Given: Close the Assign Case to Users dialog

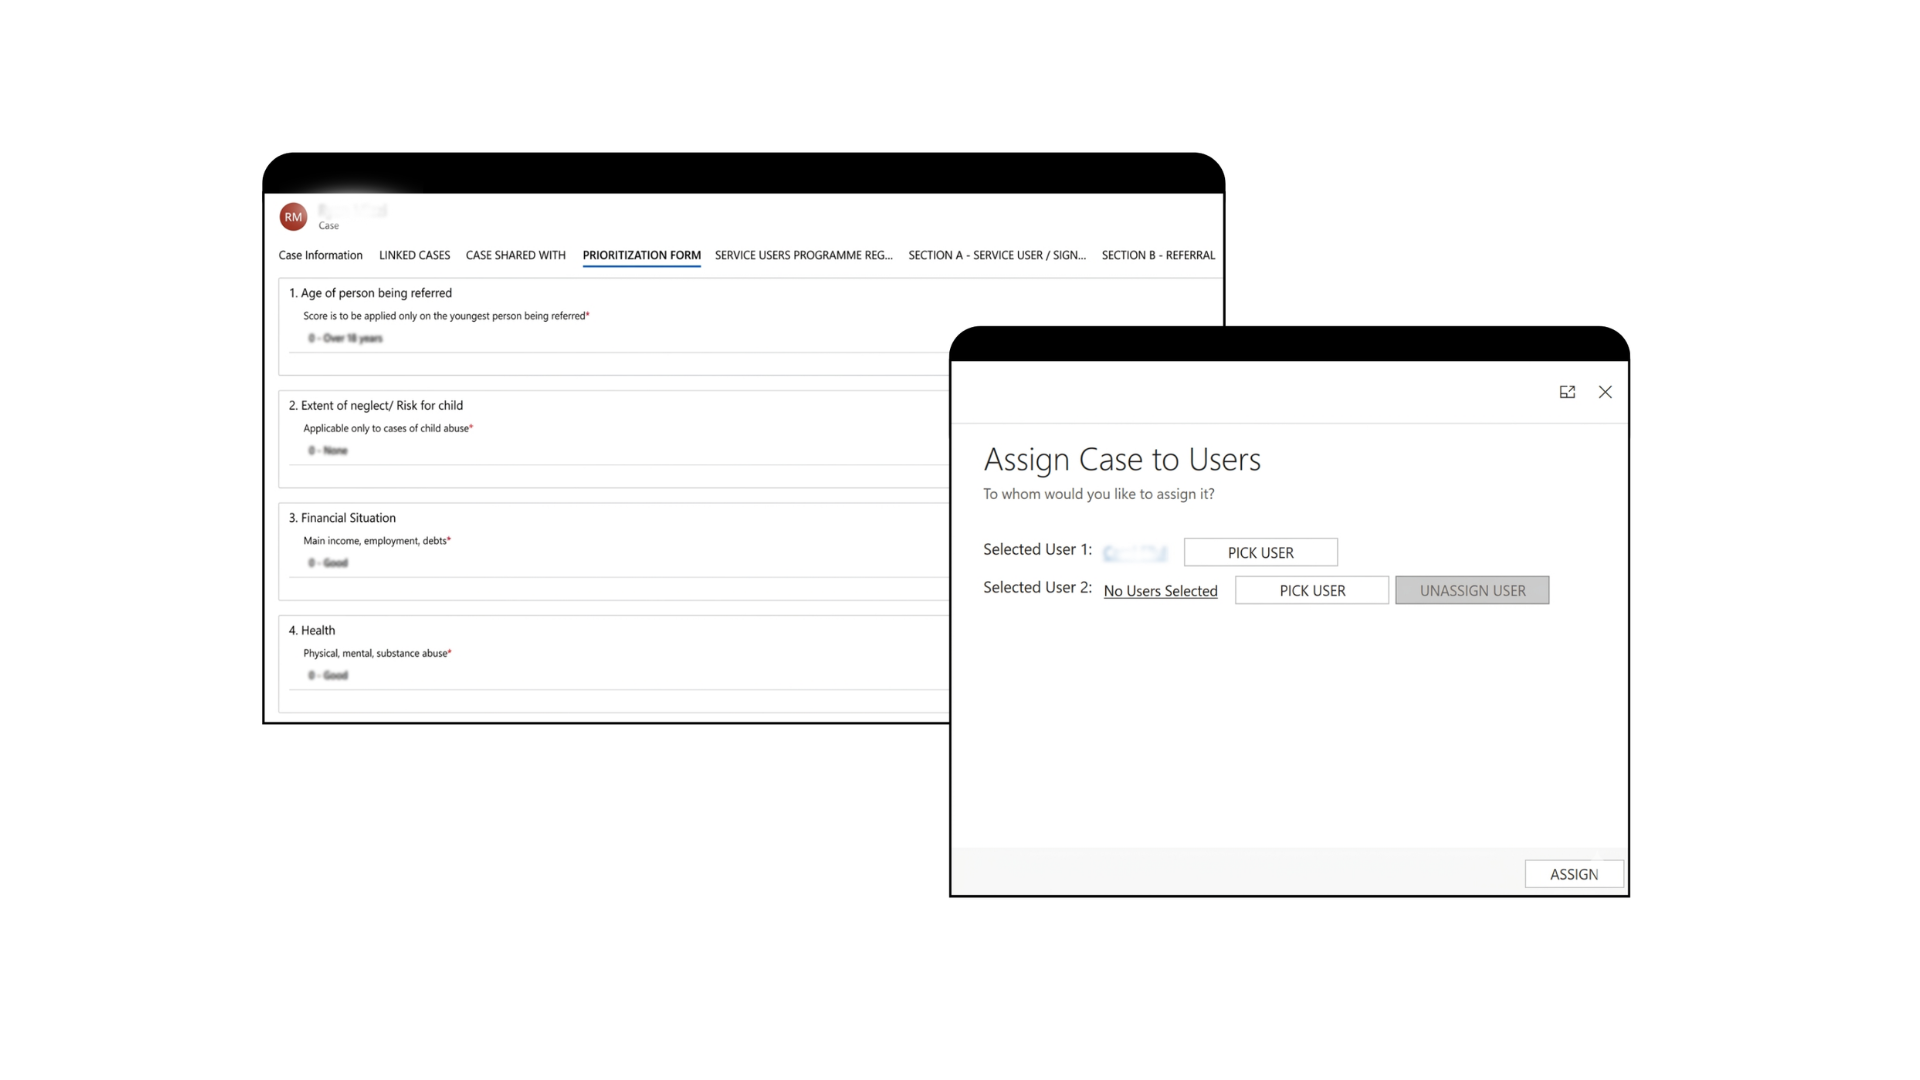Looking at the screenshot, I should 1605,392.
